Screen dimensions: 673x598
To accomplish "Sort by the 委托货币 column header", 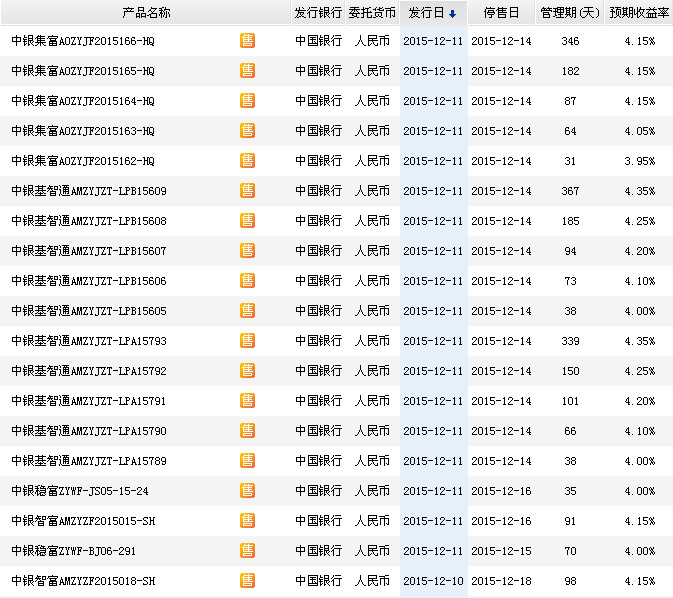I will 372,13.
